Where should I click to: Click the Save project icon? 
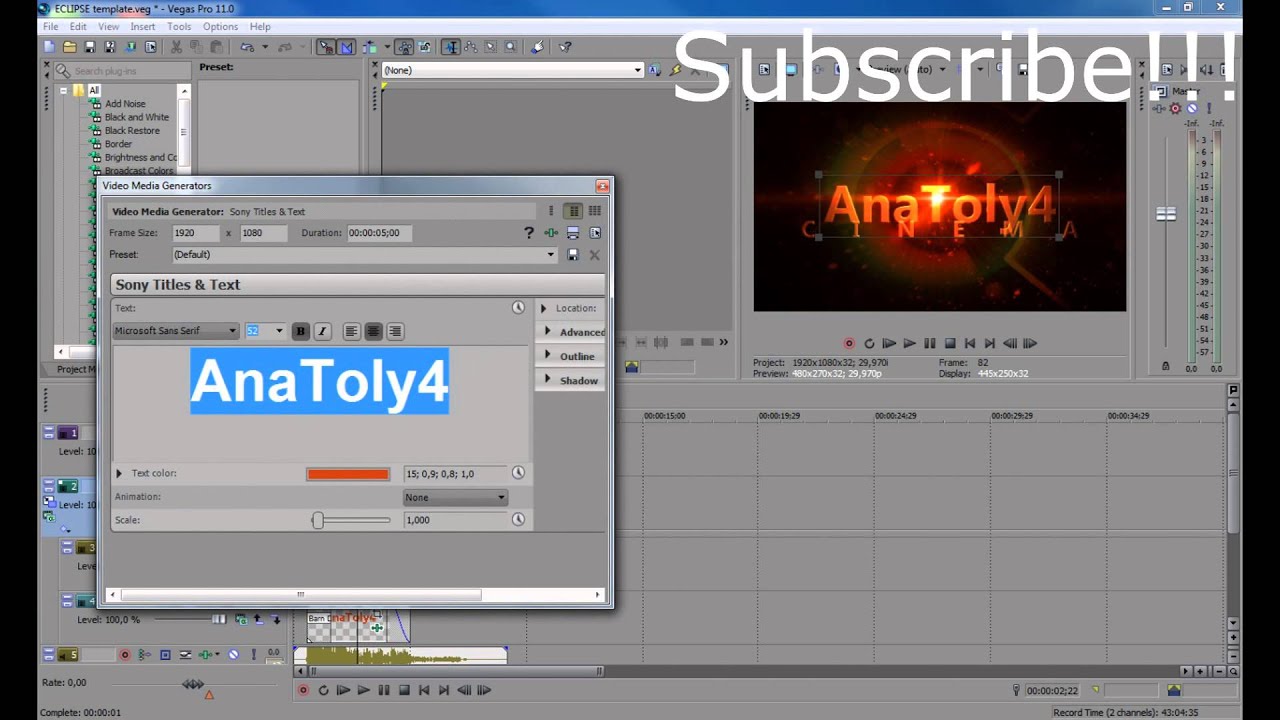pyautogui.click(x=90, y=46)
